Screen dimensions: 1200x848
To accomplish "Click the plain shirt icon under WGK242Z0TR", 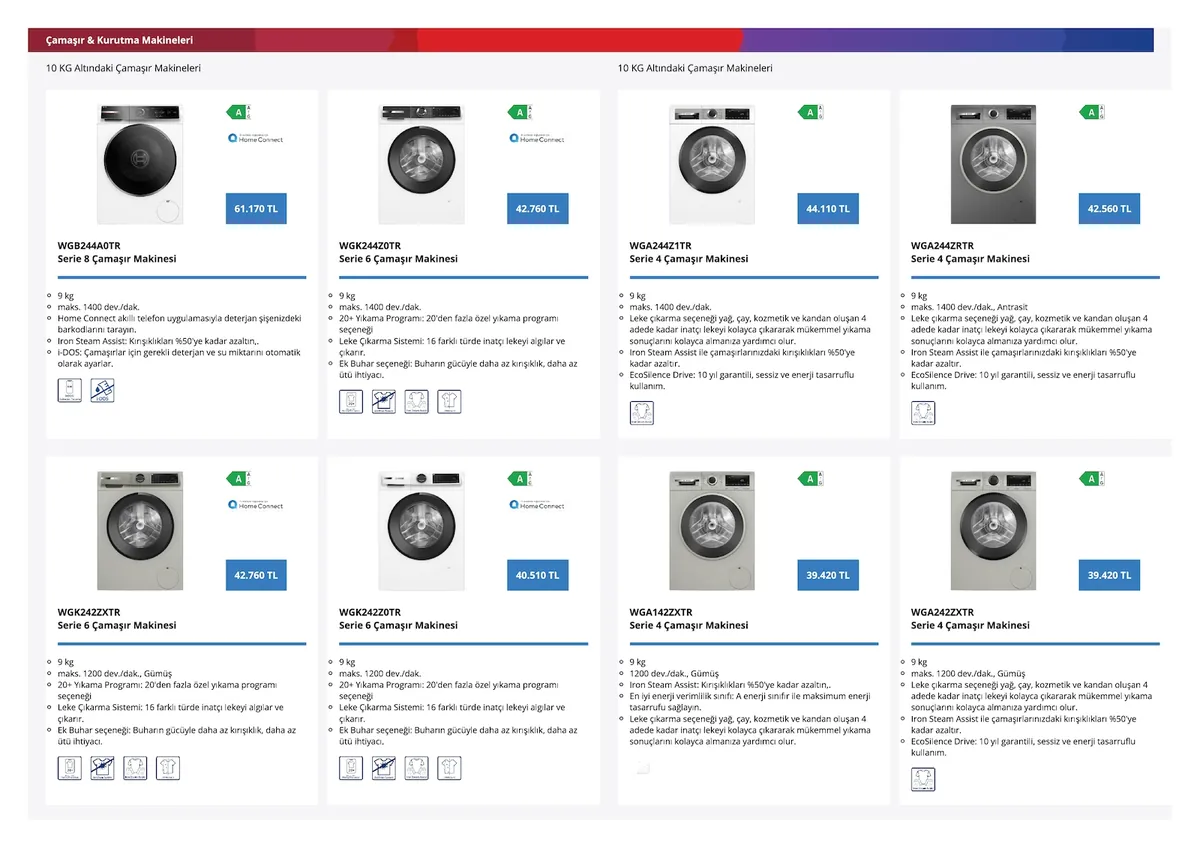I will point(449,769).
